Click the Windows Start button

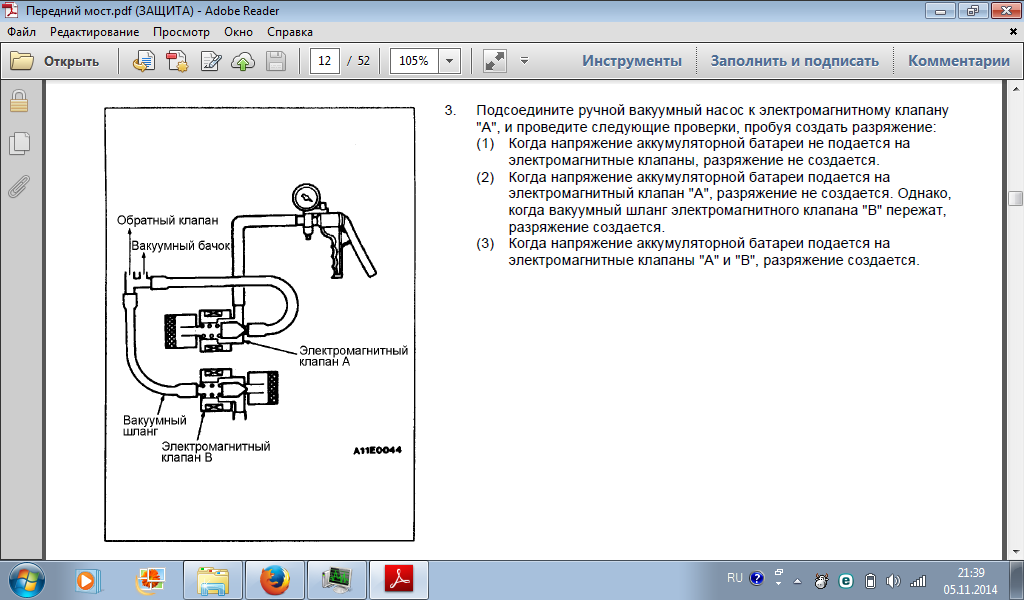(26, 580)
